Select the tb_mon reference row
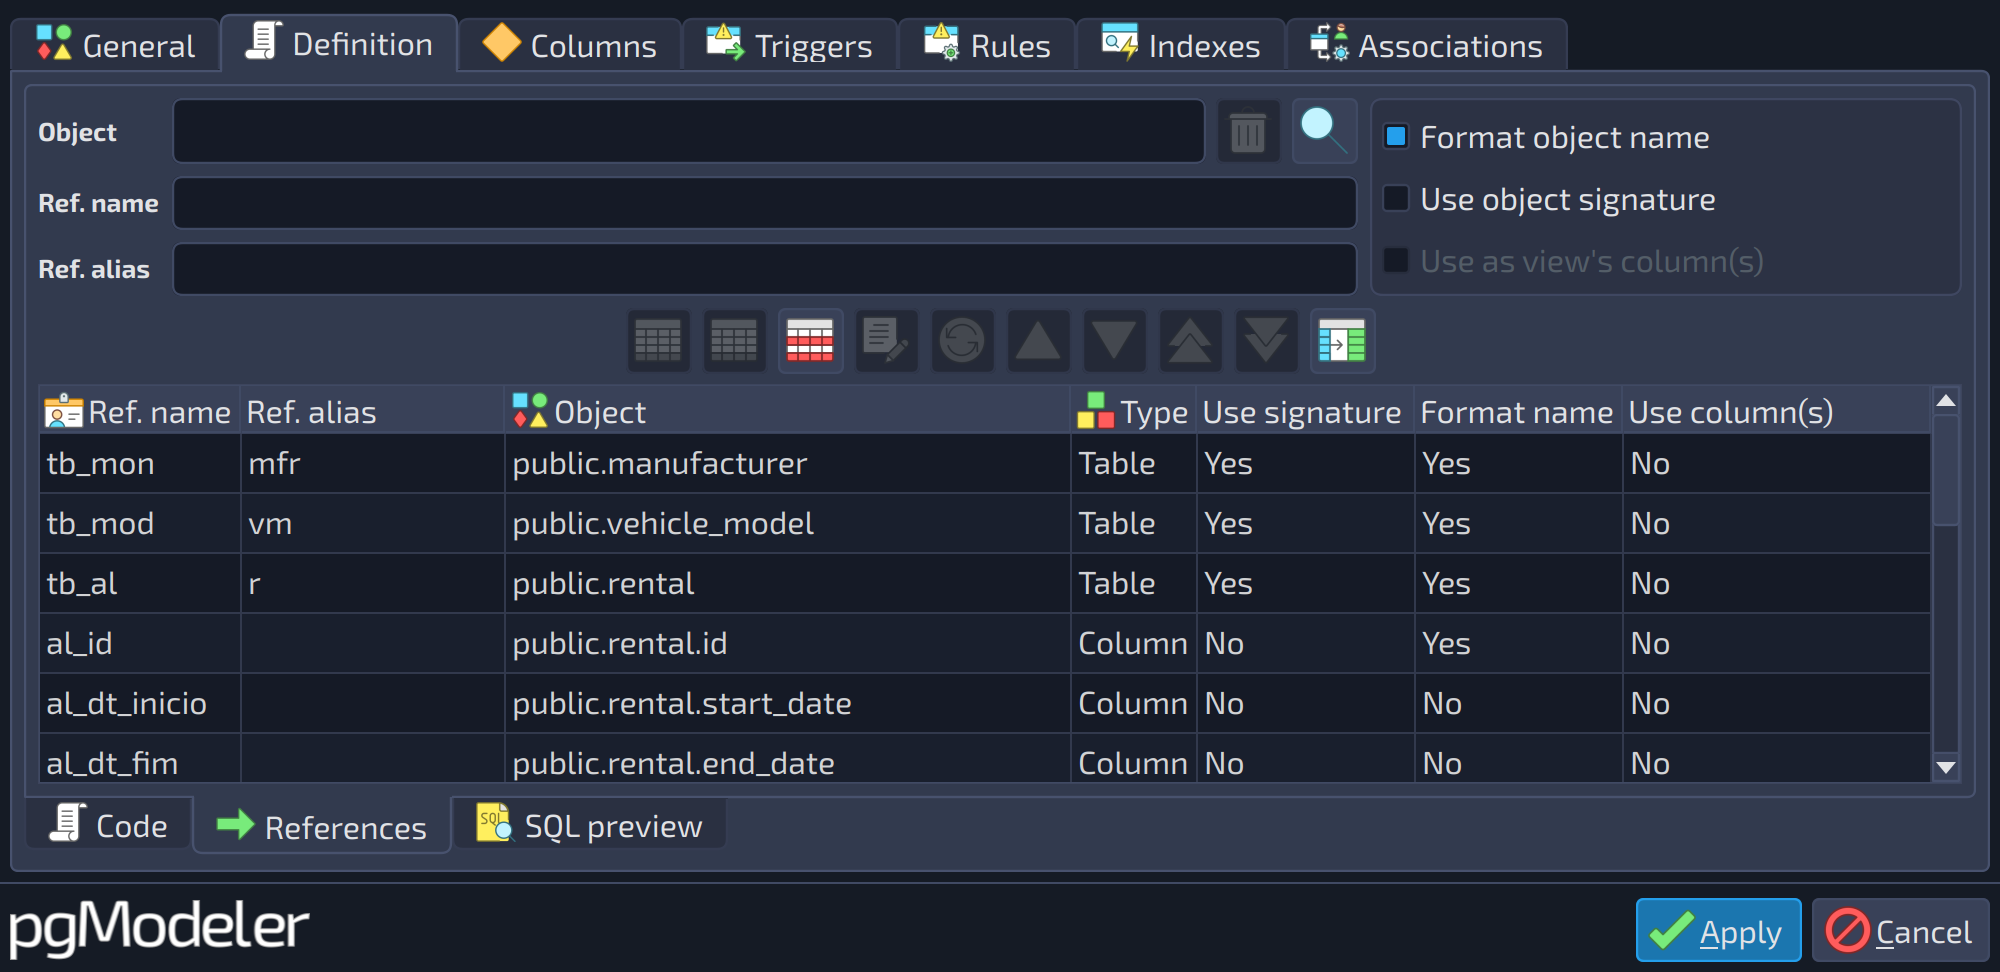The height and width of the screenshot is (972, 2000). point(985,463)
